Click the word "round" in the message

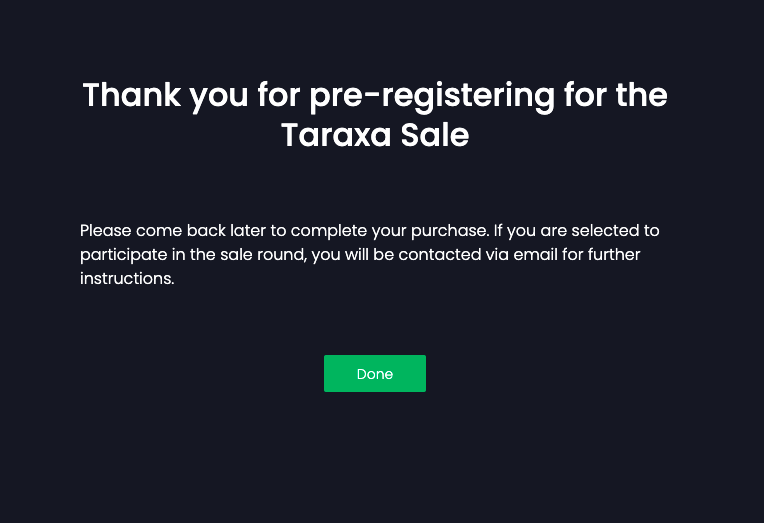coord(282,255)
